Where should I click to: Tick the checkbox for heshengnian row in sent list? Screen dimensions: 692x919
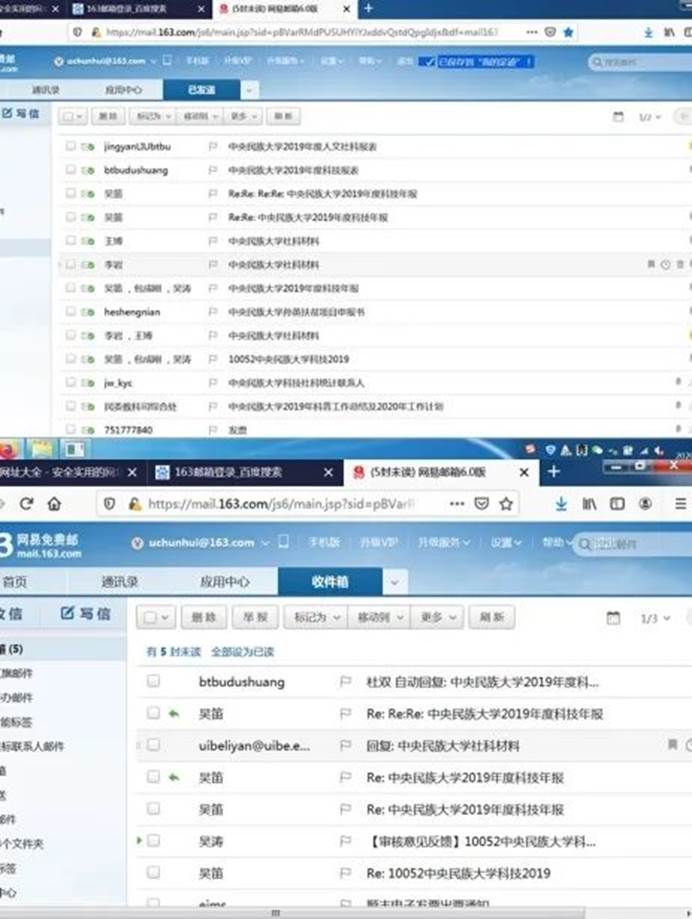click(x=71, y=311)
